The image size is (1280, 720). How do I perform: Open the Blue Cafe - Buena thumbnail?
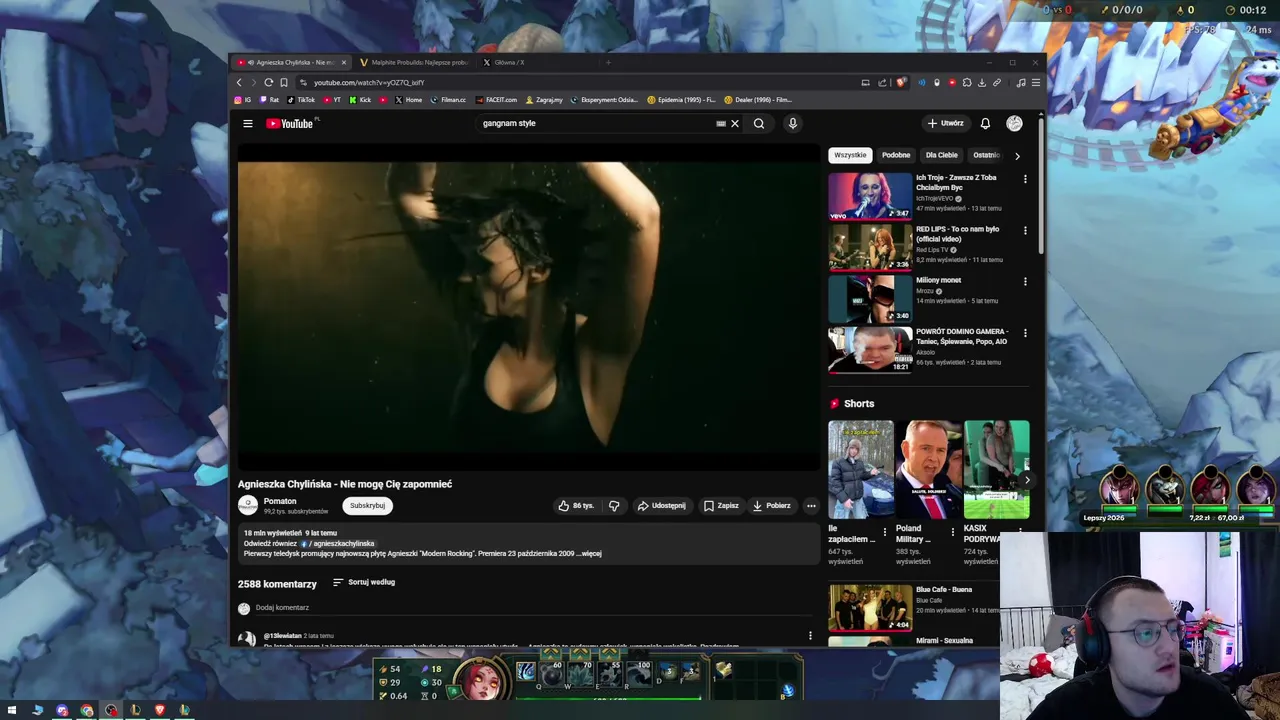pos(870,608)
